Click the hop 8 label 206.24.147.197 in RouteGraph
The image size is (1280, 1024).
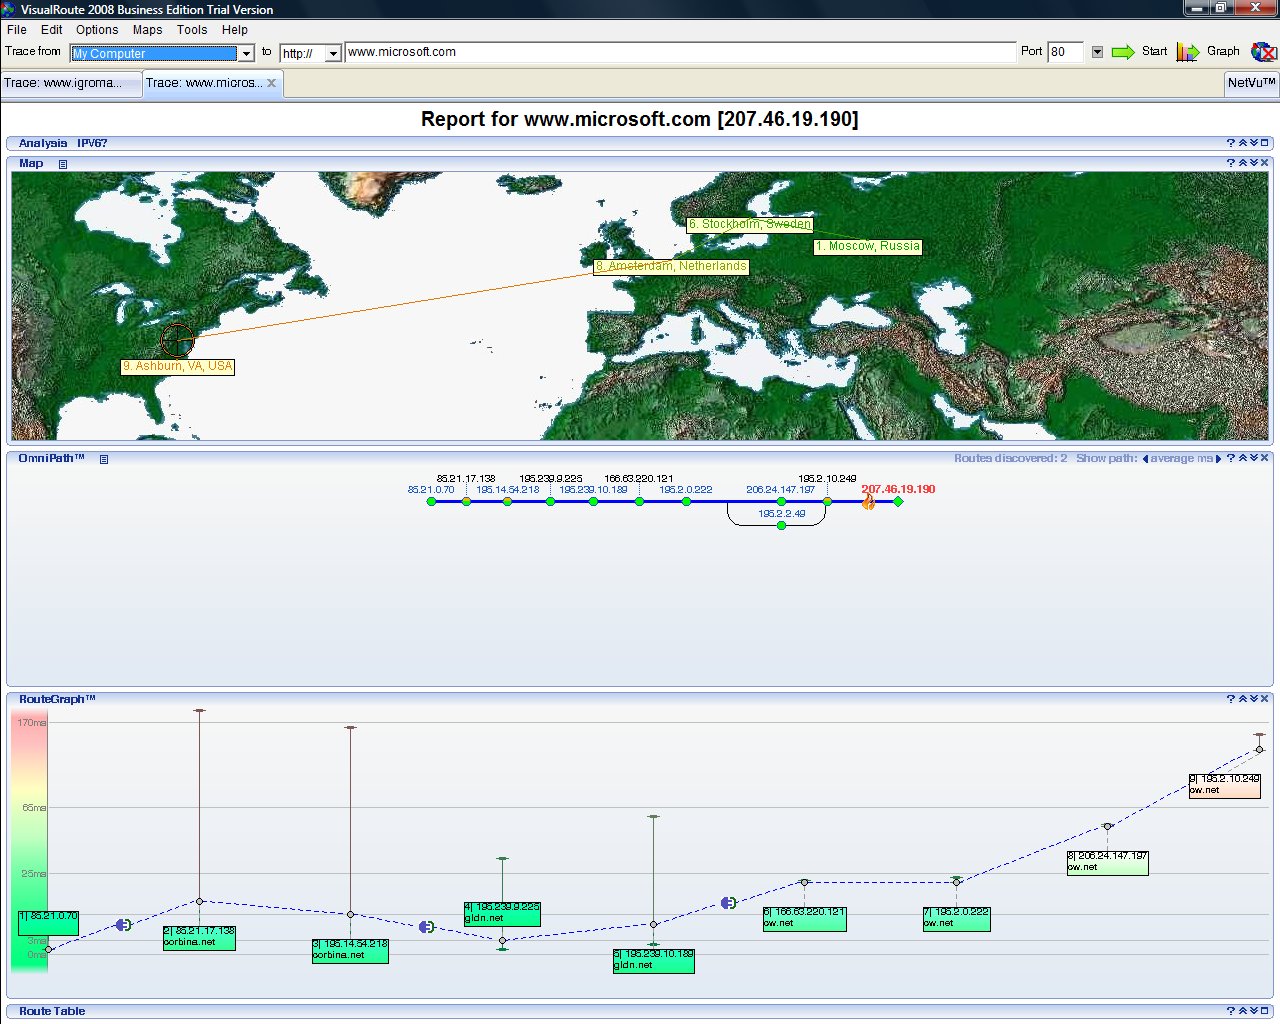(1107, 862)
